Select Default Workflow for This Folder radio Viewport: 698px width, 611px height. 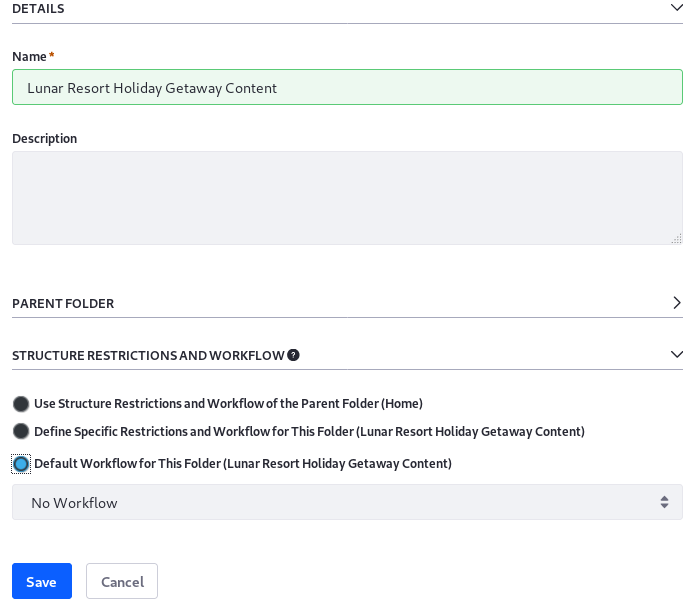coord(21,464)
